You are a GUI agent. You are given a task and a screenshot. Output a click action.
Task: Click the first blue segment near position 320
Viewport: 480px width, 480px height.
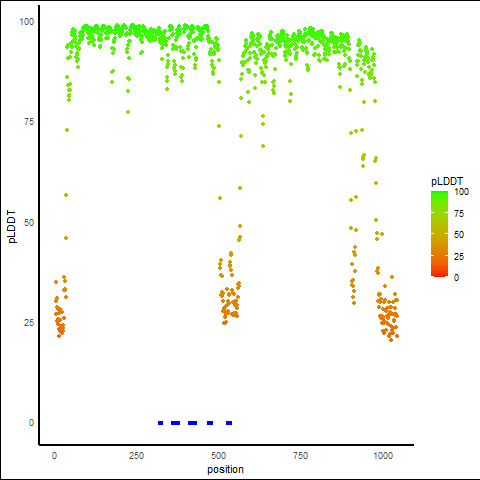tap(160, 423)
